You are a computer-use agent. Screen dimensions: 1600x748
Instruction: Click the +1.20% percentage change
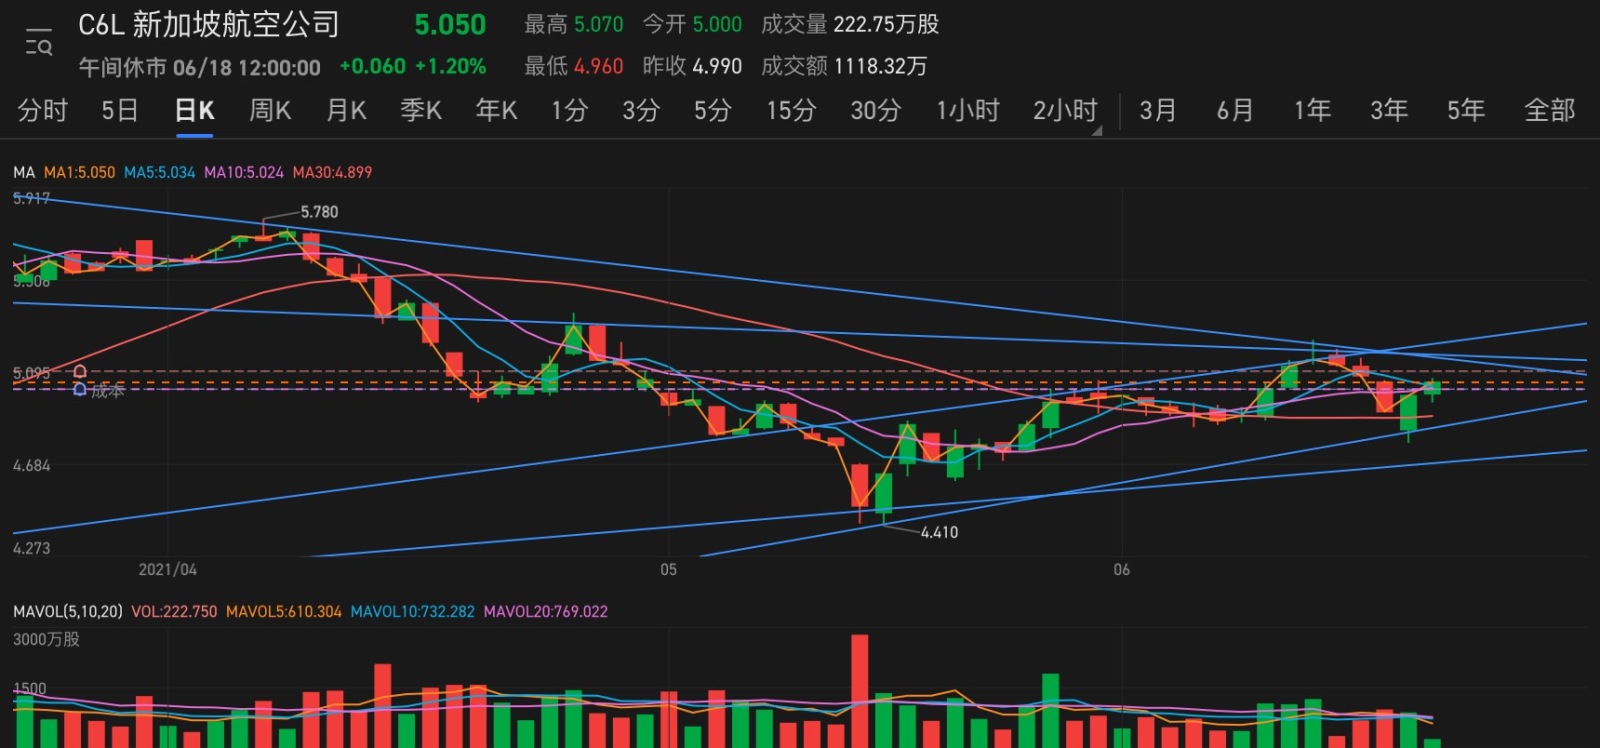pyautogui.click(x=450, y=67)
